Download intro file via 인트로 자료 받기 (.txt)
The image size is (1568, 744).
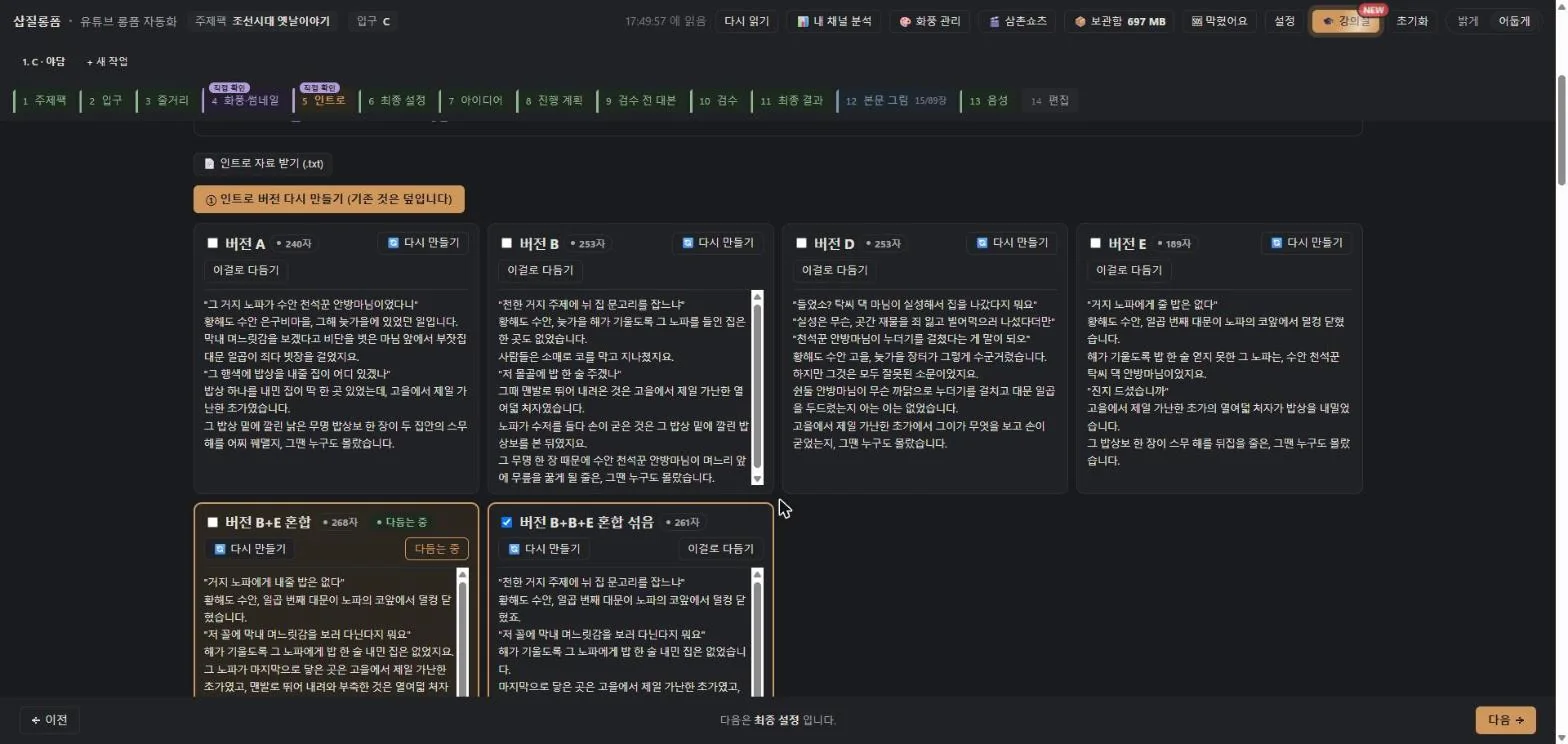(x=263, y=163)
